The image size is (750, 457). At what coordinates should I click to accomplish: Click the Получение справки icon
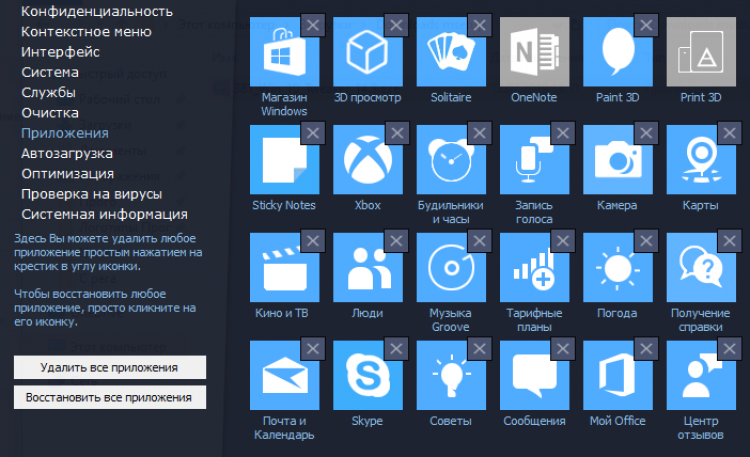[701, 268]
